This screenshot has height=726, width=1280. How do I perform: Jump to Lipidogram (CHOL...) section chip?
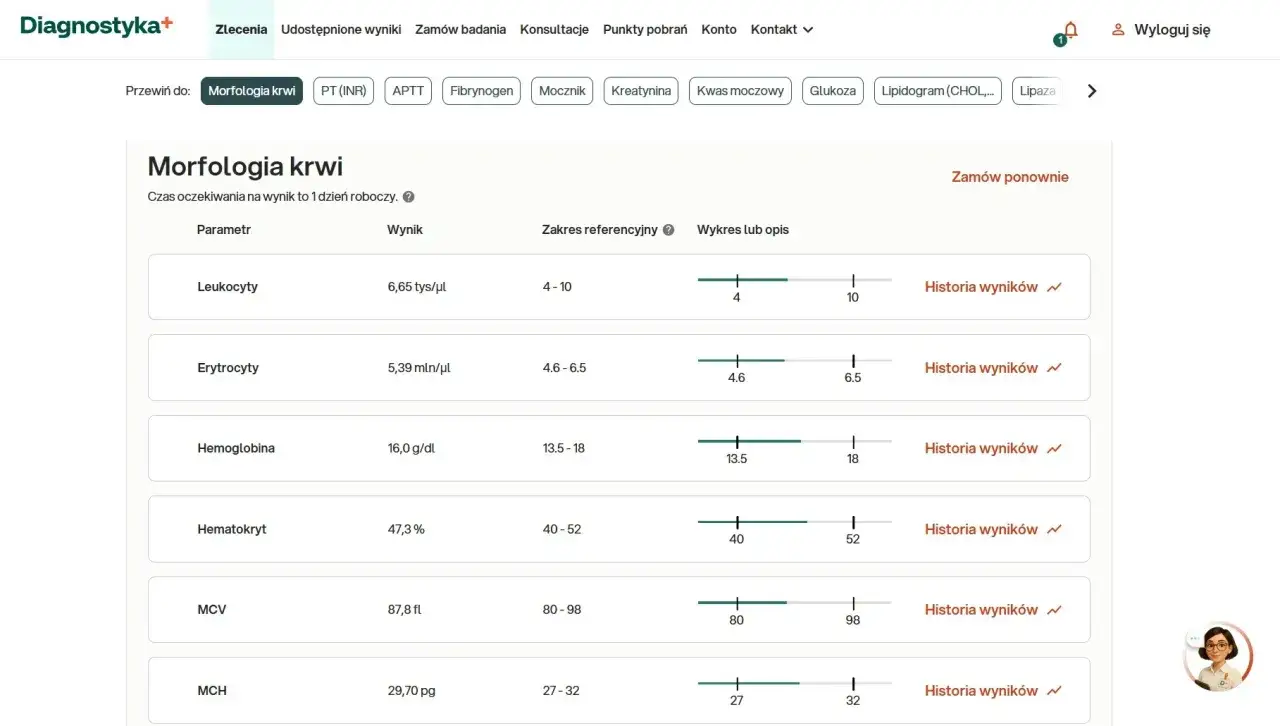937,91
